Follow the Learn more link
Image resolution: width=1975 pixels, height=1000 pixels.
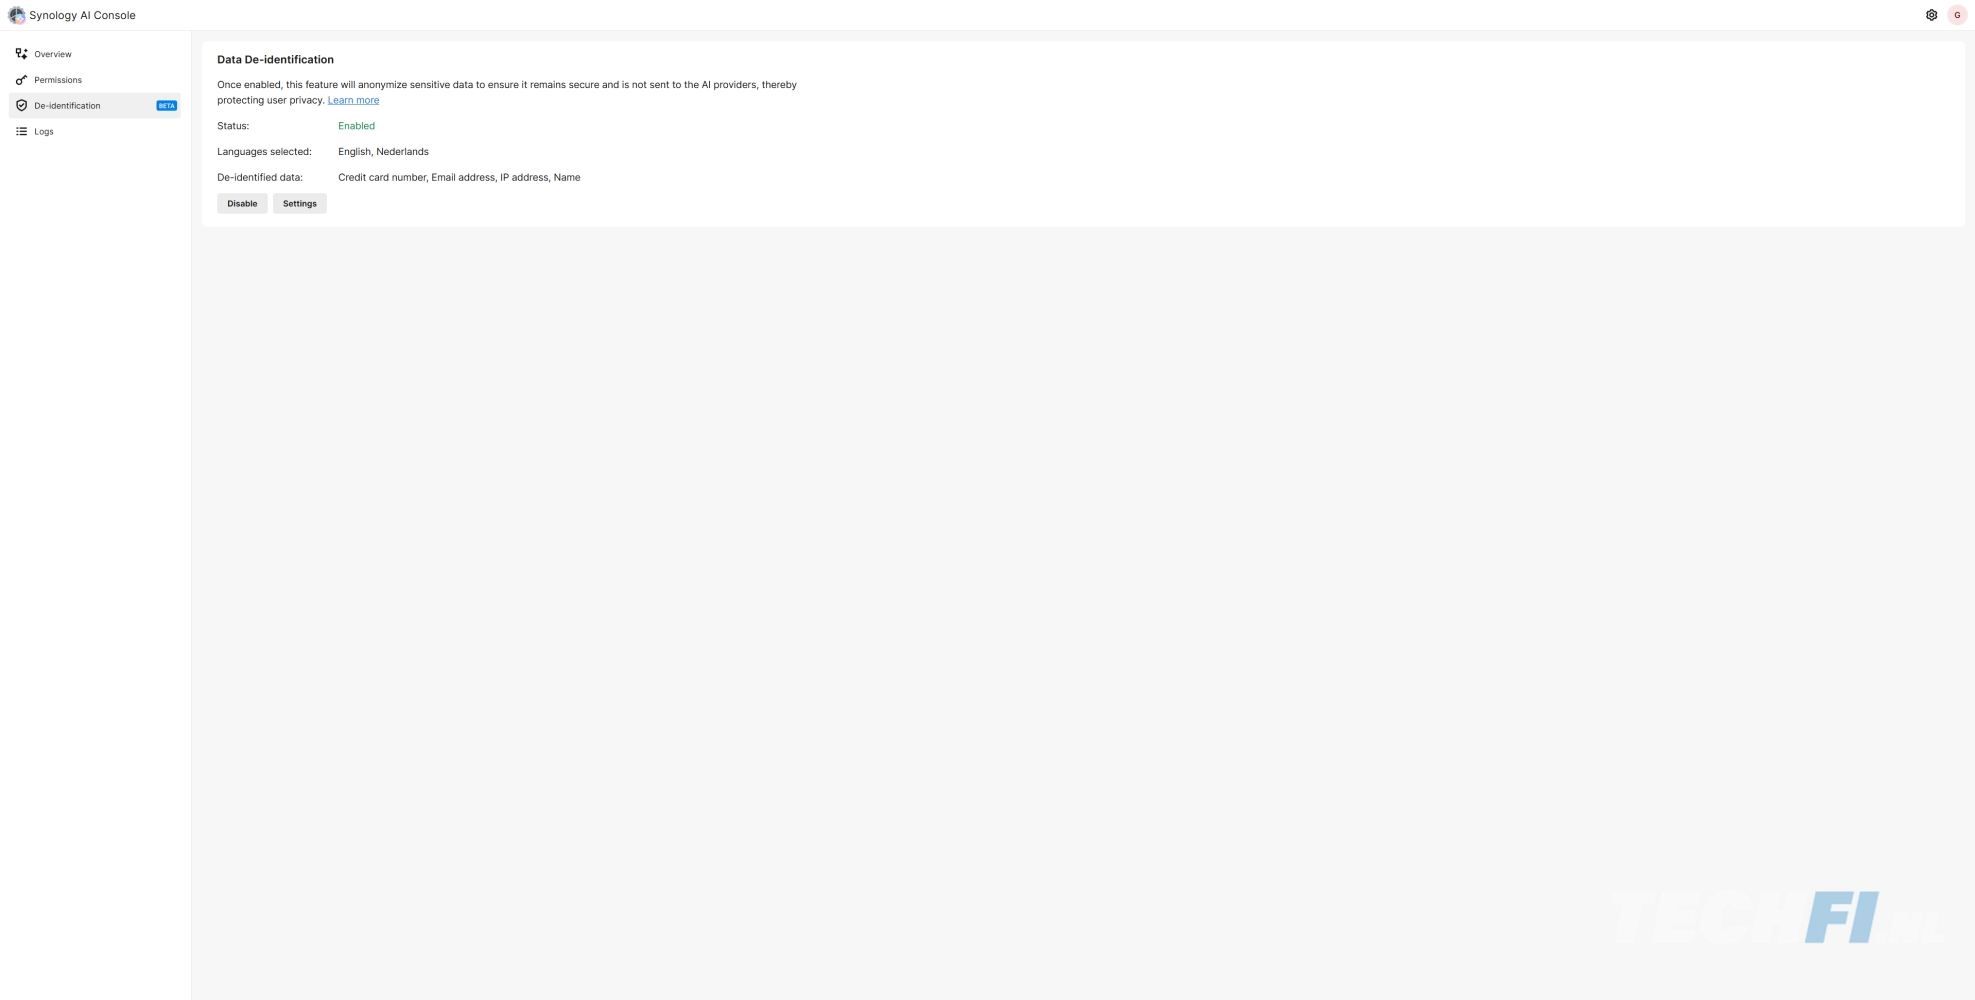coord(353,100)
